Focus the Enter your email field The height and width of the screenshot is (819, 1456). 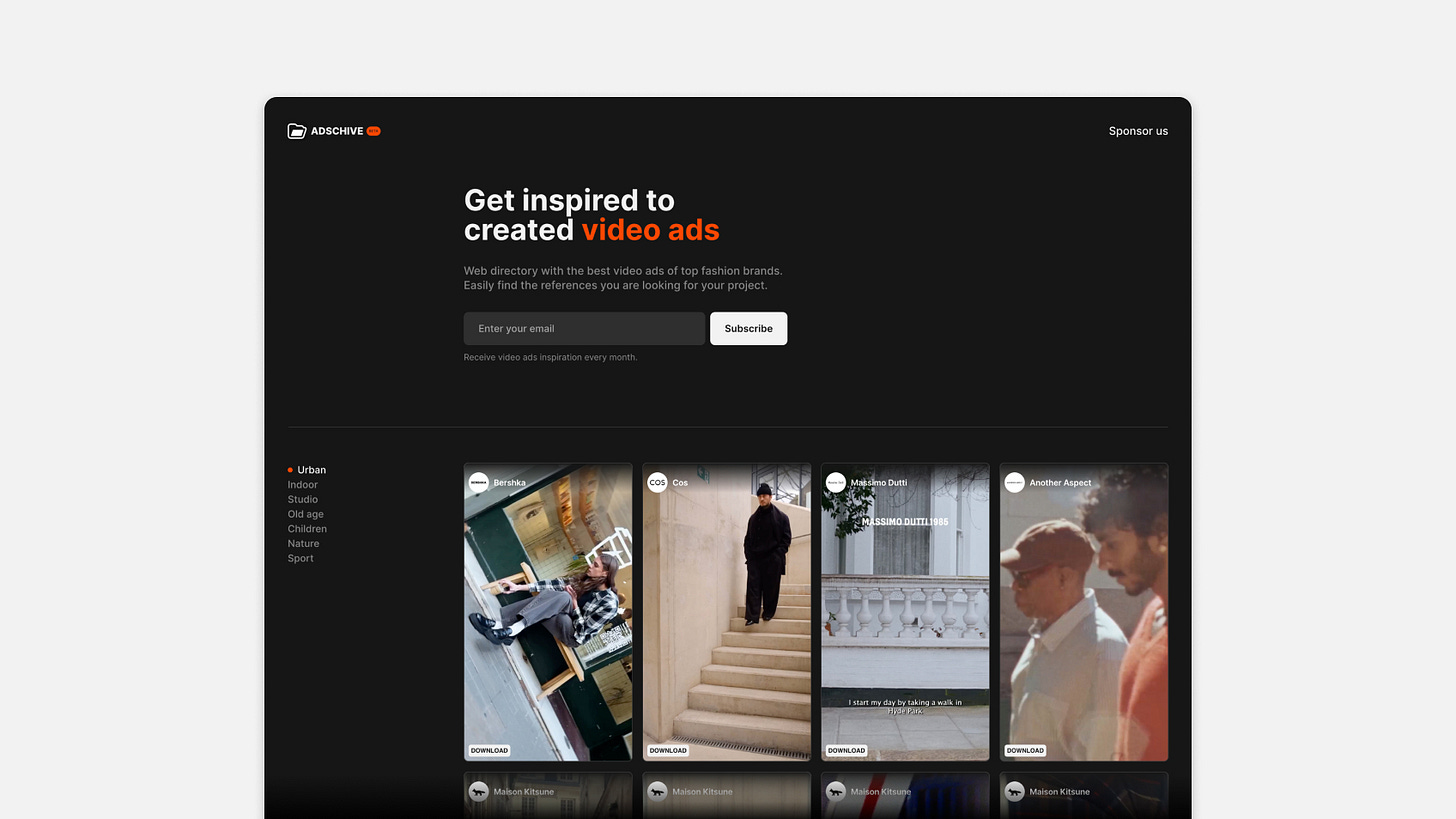(x=584, y=328)
